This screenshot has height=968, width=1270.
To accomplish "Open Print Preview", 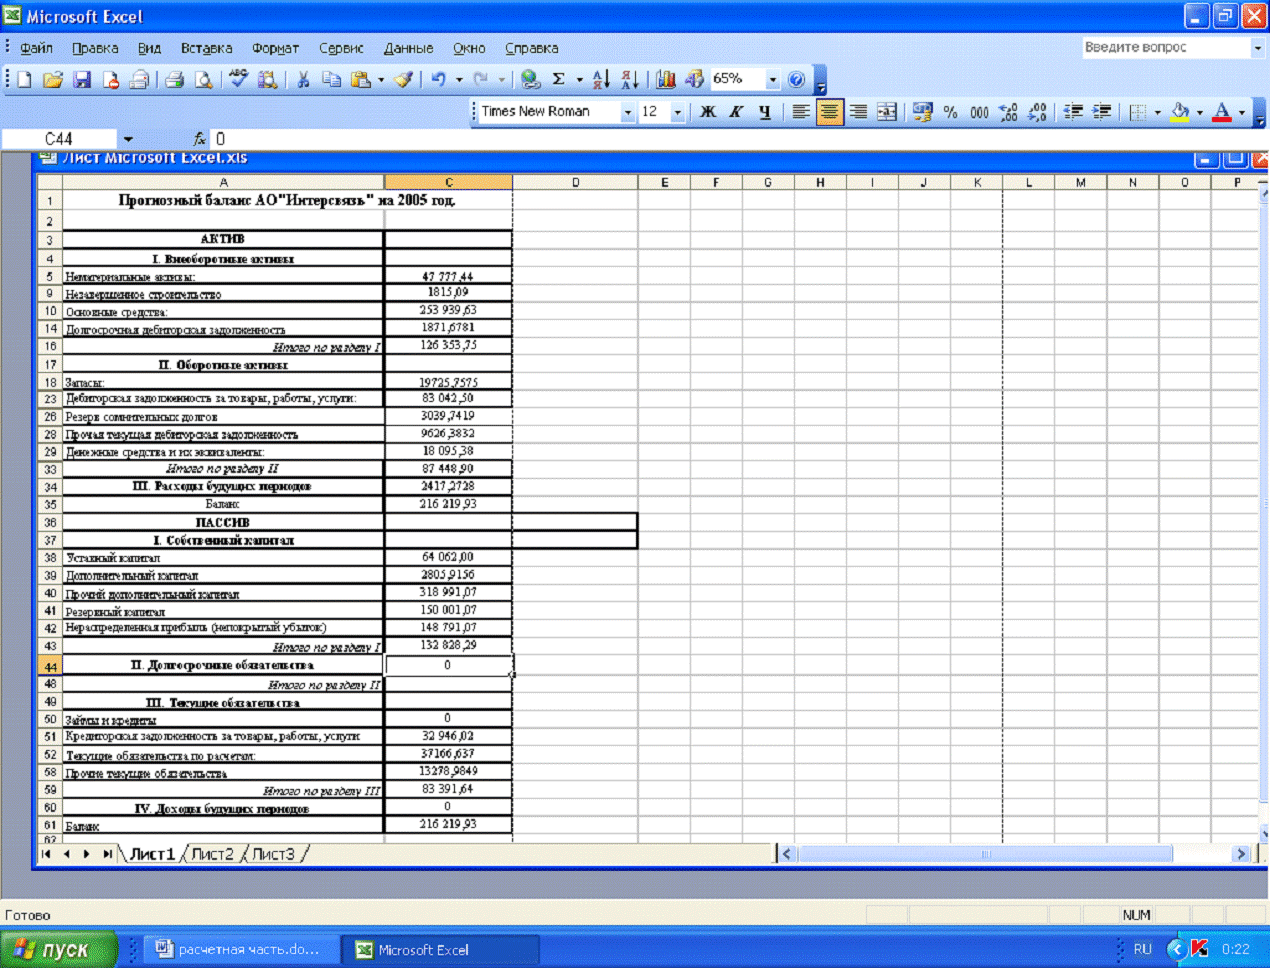I will (204, 79).
